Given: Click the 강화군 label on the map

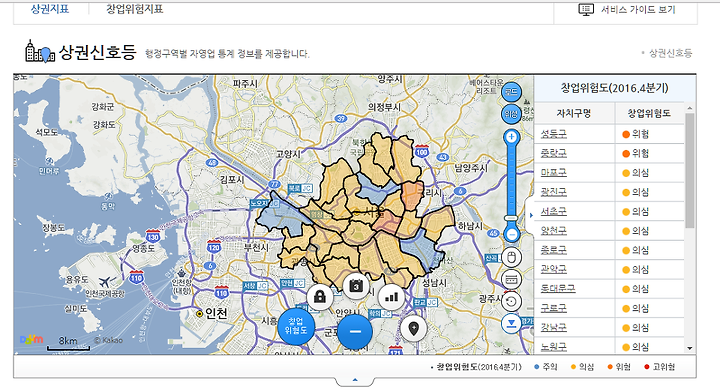Looking at the screenshot, I should [x=102, y=106].
